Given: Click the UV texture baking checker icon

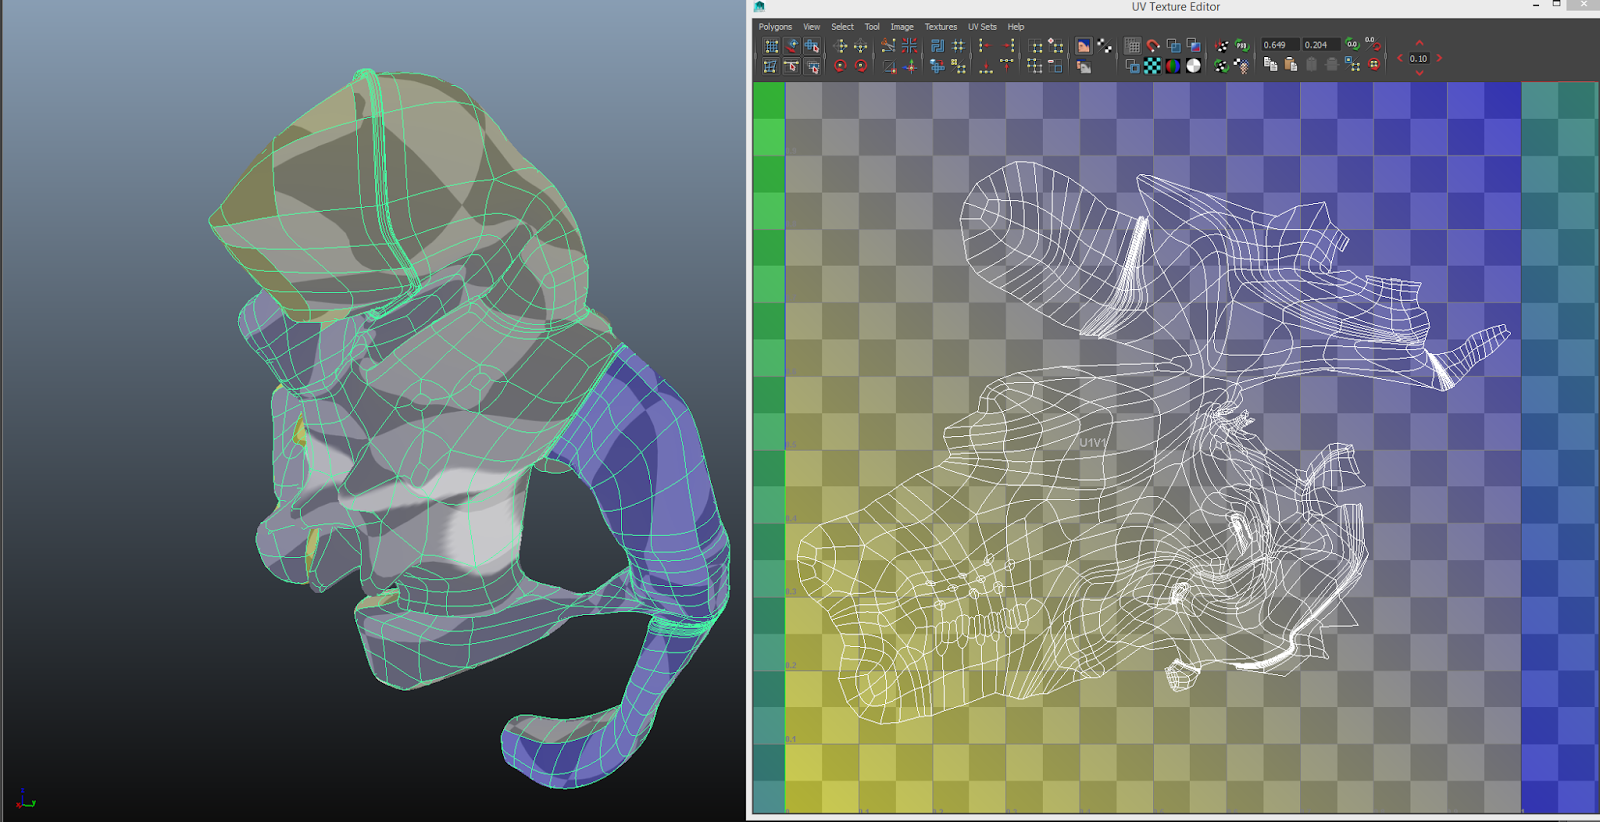Looking at the screenshot, I should tap(1222, 45).
